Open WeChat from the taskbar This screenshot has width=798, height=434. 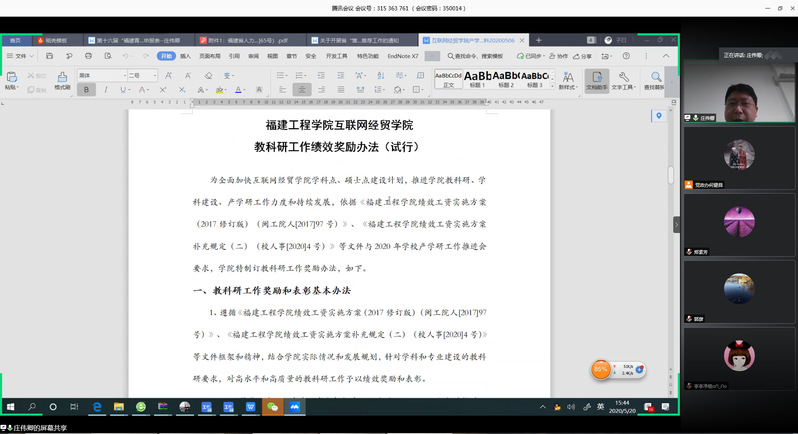[x=273, y=407]
